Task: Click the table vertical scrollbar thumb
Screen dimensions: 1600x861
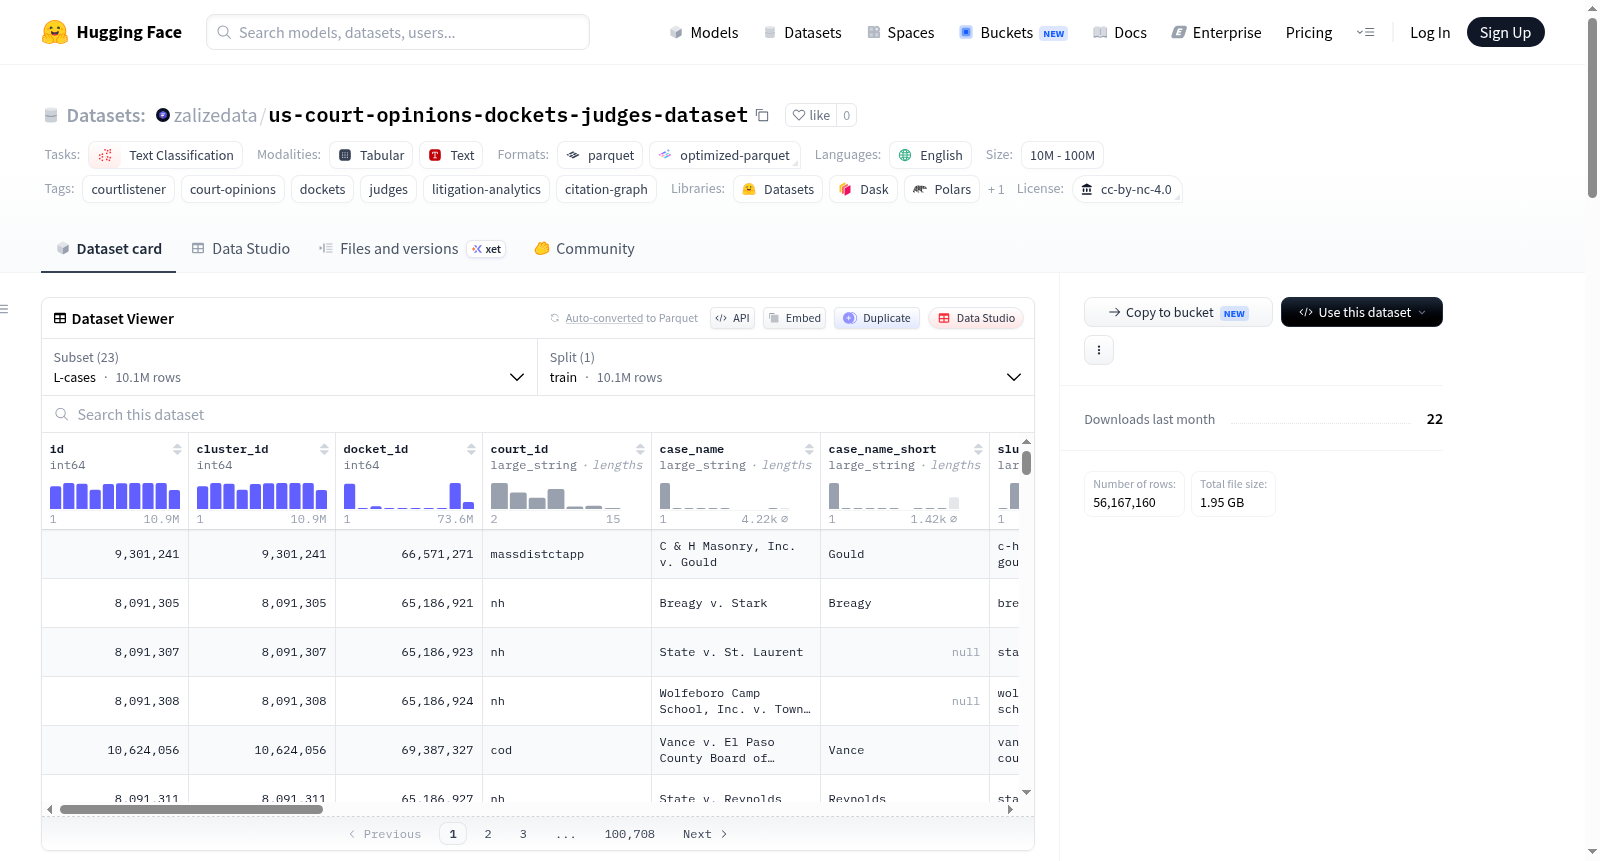Action: 1026,463
